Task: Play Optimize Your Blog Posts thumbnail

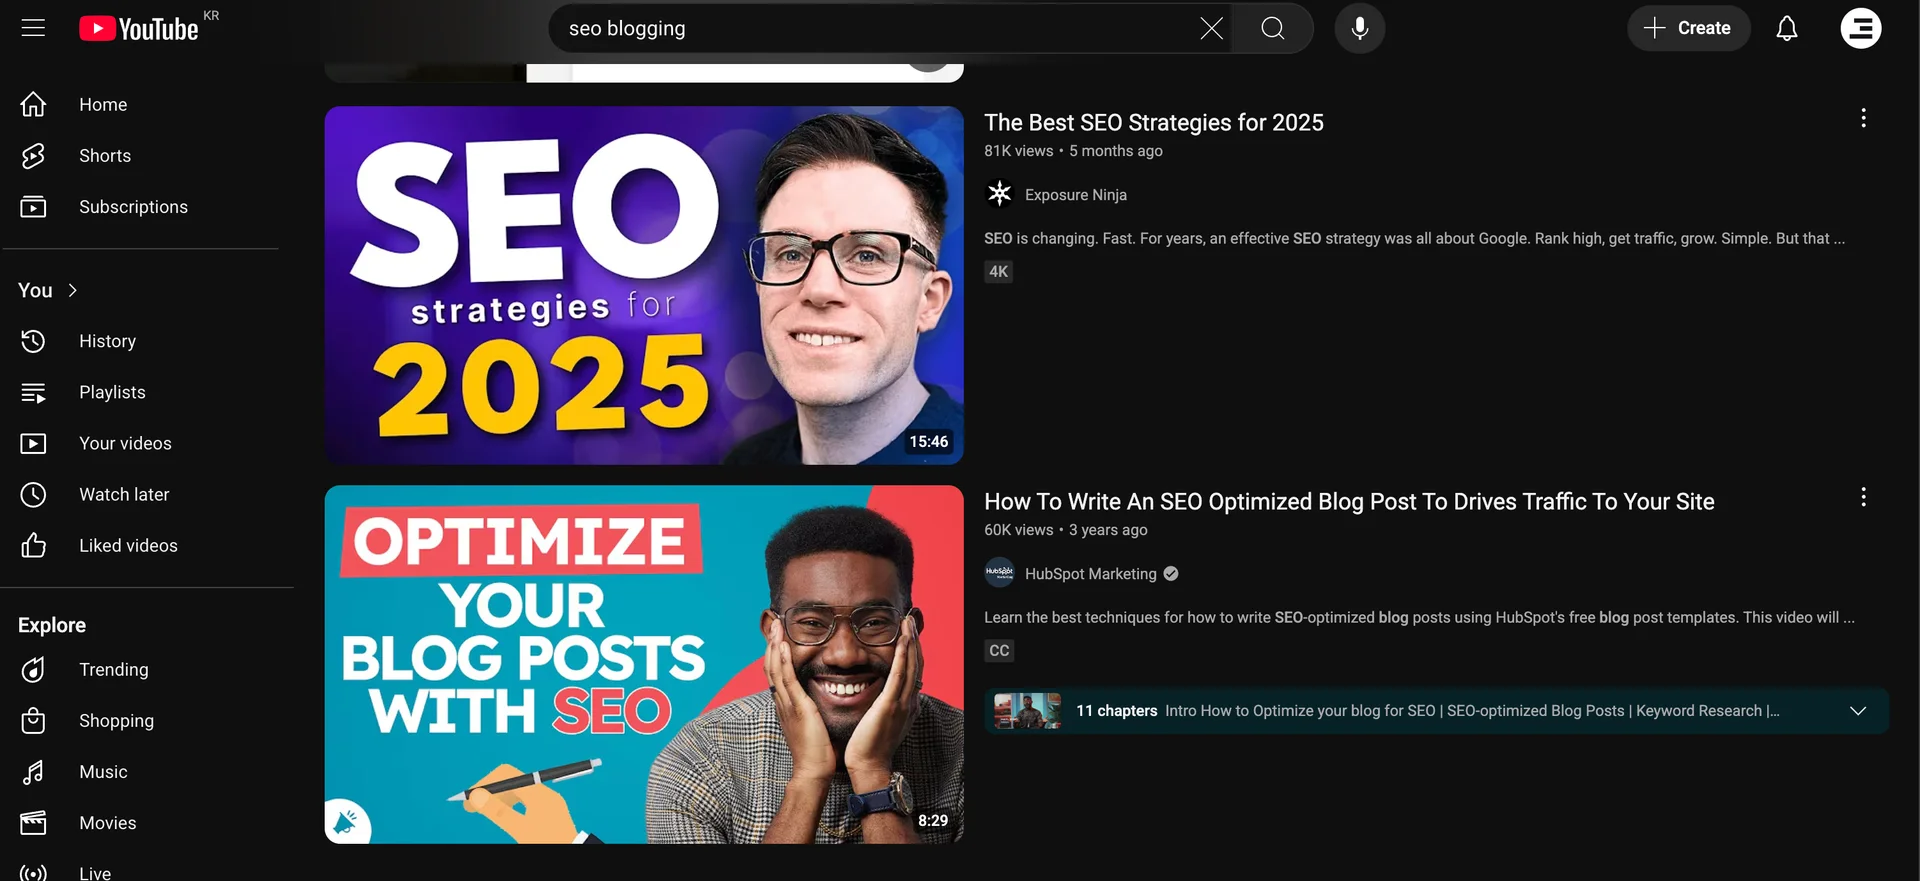Action: (x=644, y=664)
